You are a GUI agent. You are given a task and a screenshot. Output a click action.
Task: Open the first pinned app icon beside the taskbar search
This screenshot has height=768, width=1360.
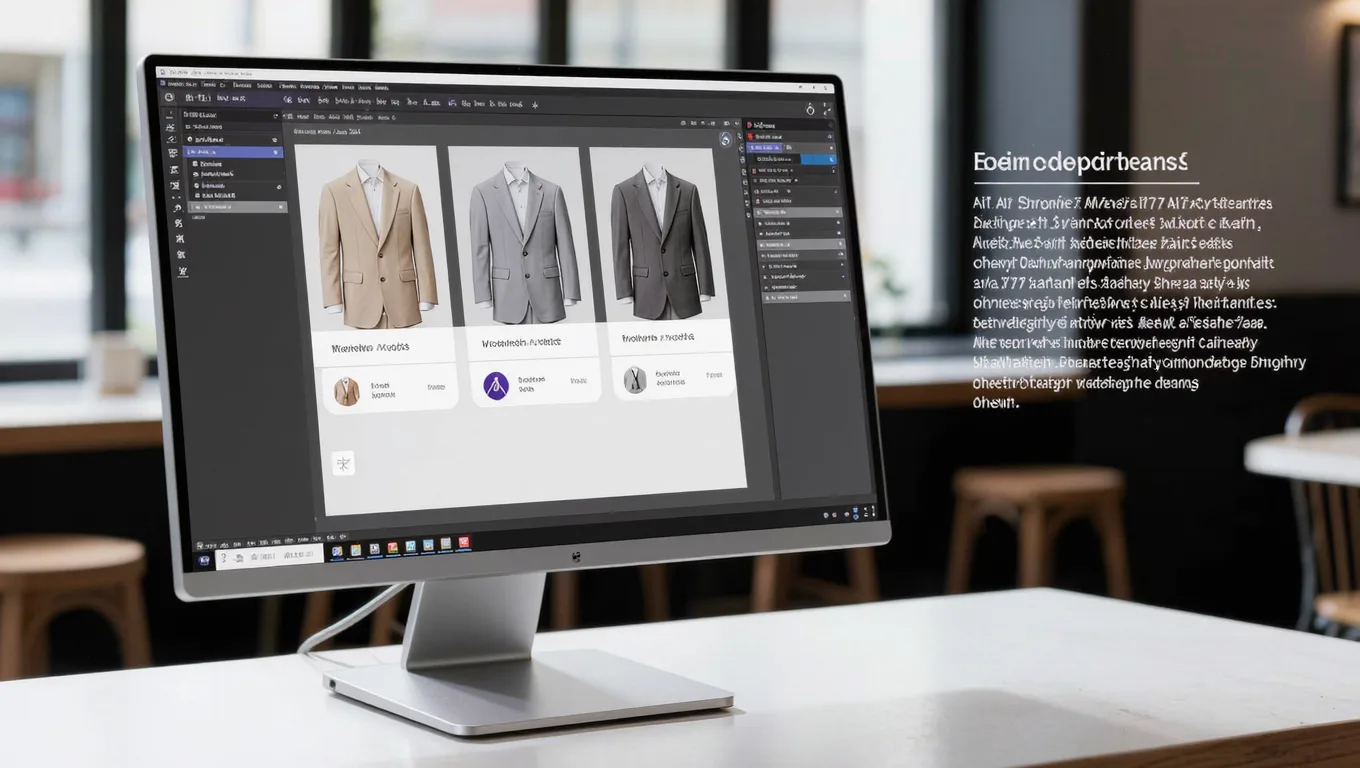tap(337, 551)
